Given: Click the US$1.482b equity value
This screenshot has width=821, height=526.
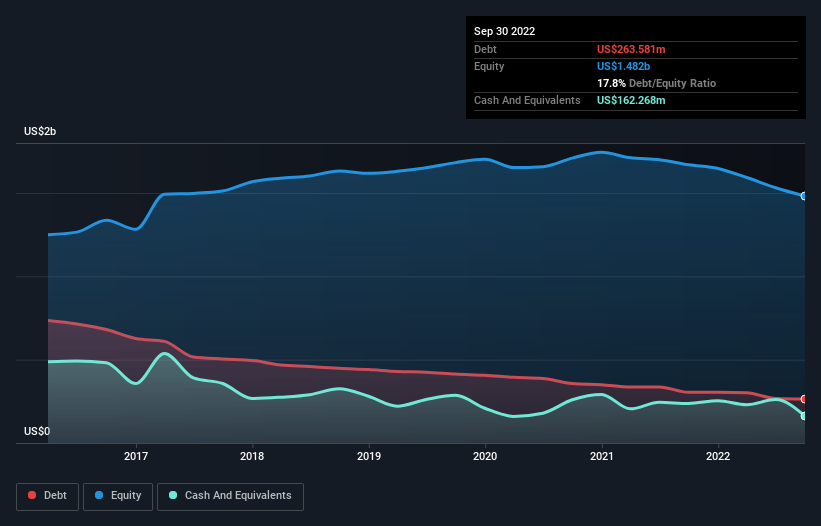Looking at the screenshot, I should pos(623,66).
